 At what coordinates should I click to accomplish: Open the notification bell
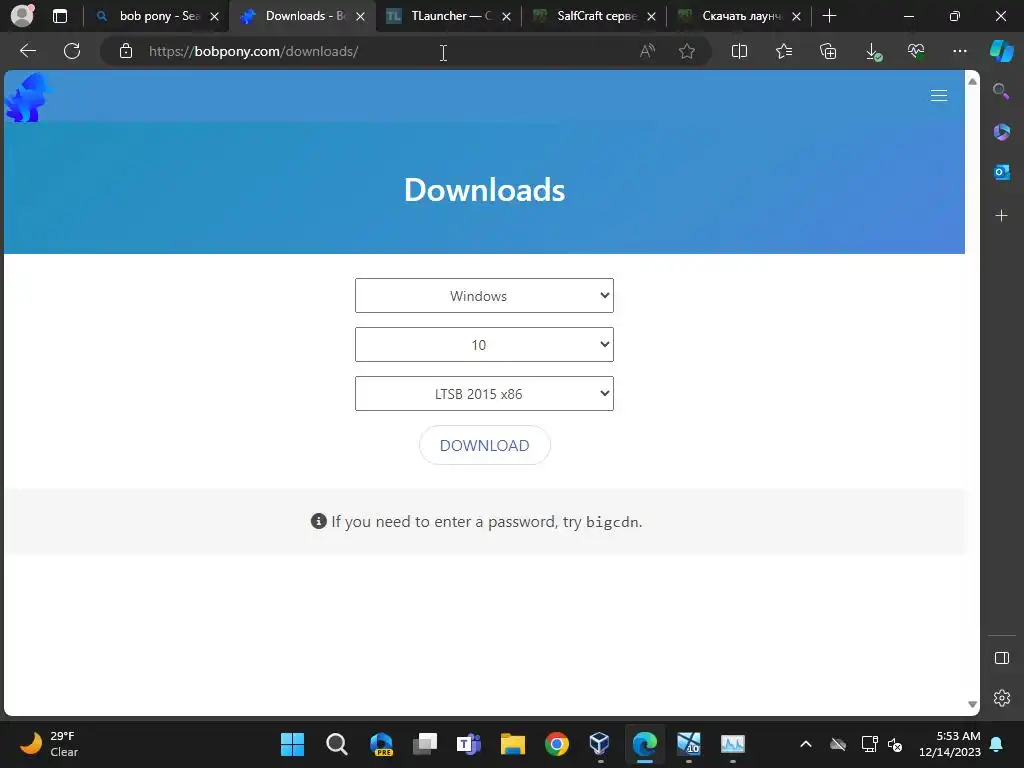click(x=997, y=744)
